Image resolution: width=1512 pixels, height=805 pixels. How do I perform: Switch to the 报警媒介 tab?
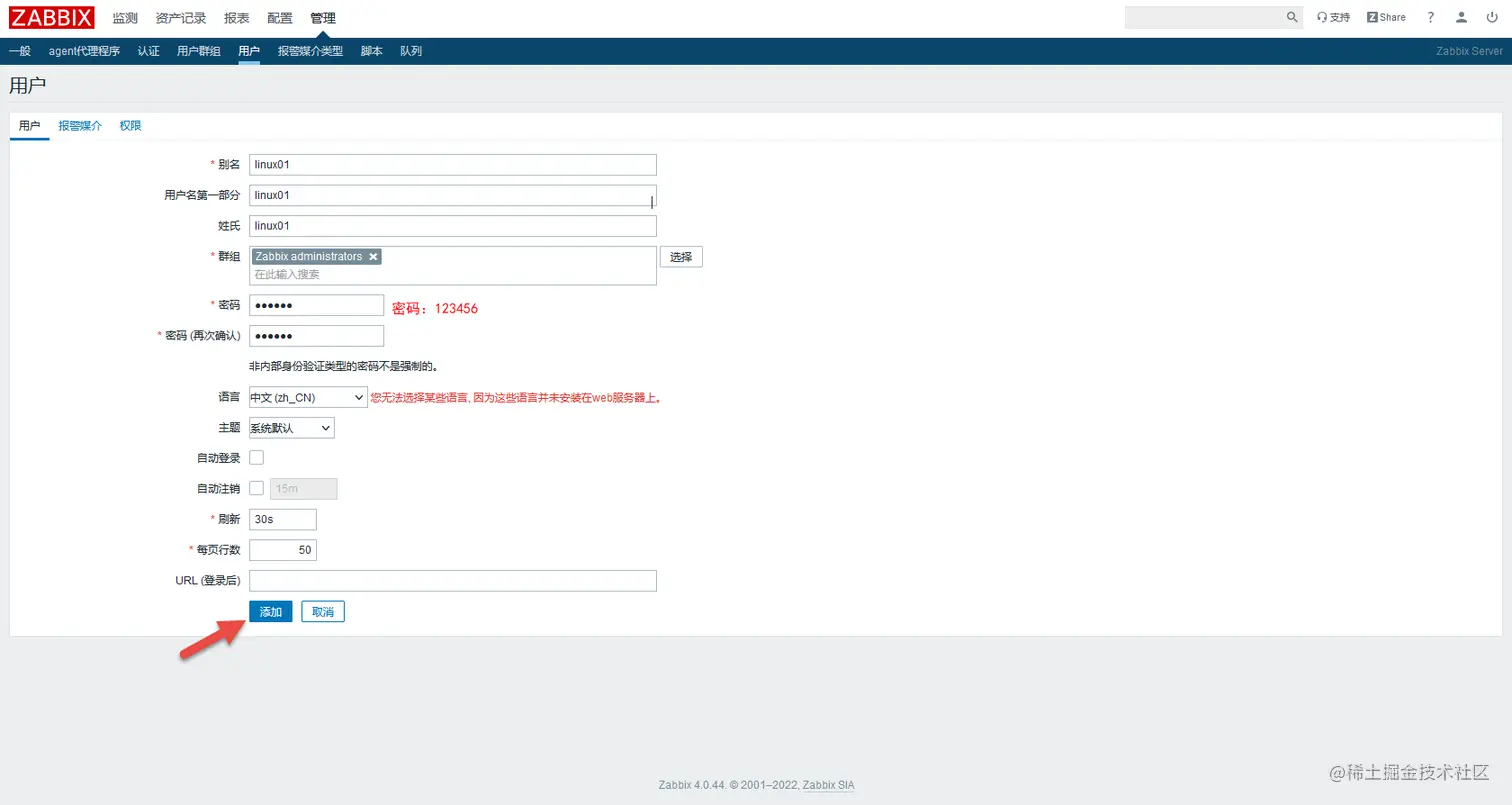pos(80,126)
